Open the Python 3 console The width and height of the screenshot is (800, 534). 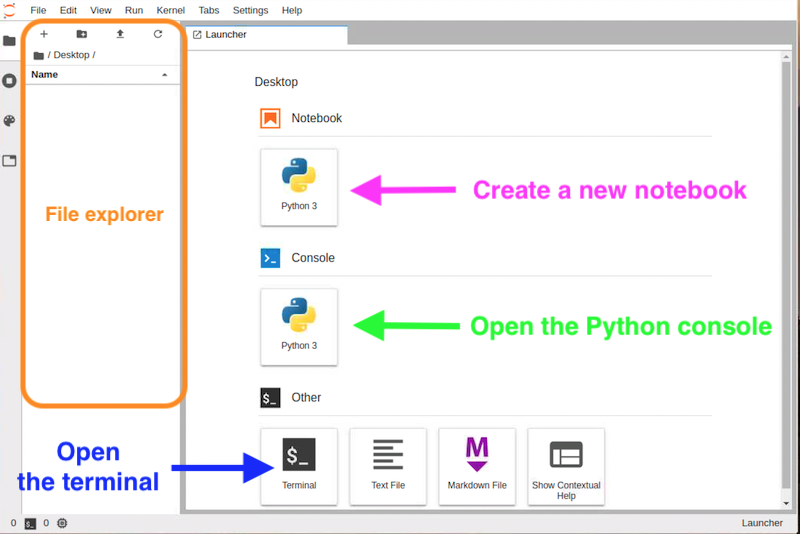point(299,327)
